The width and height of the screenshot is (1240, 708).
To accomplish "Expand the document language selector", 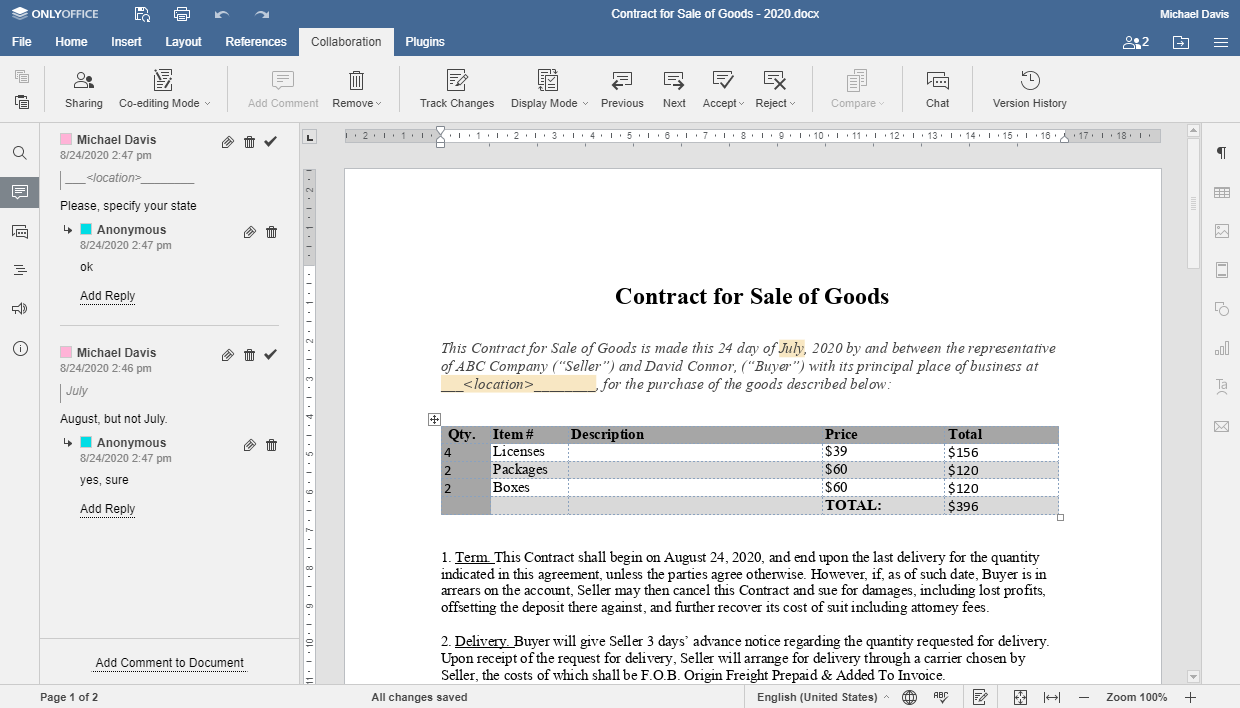I will pos(820,696).
